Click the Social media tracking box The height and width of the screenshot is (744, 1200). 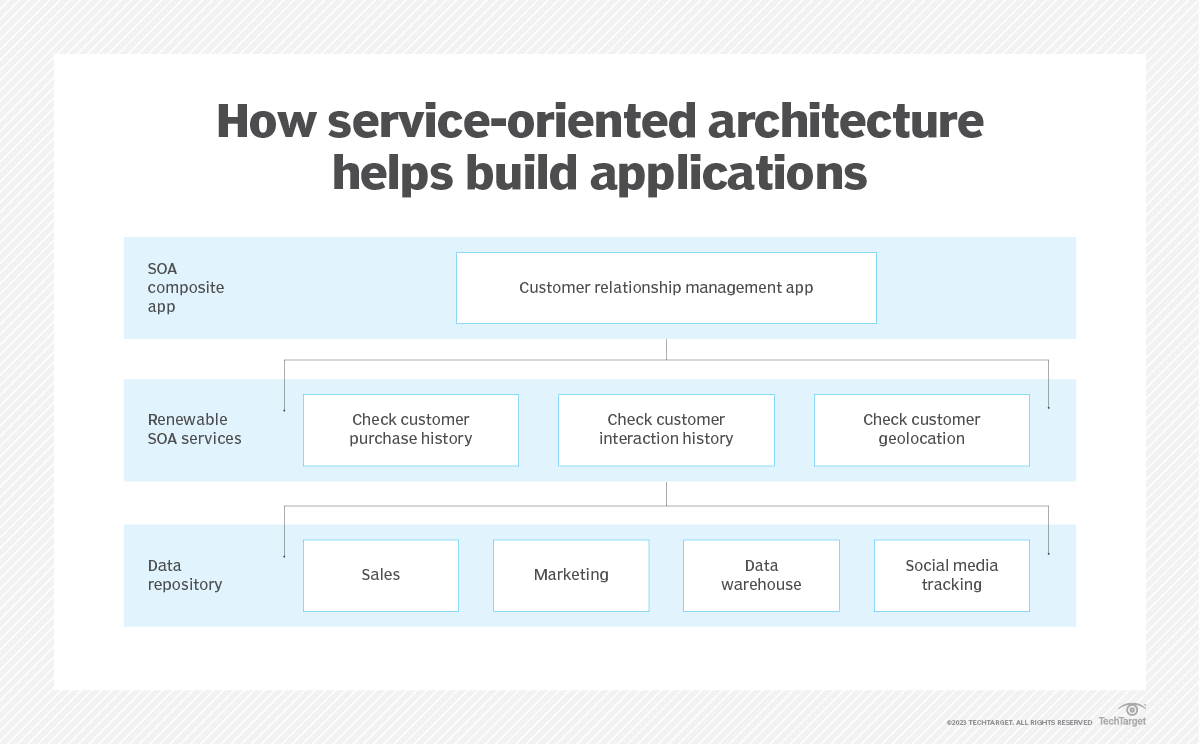(951, 575)
